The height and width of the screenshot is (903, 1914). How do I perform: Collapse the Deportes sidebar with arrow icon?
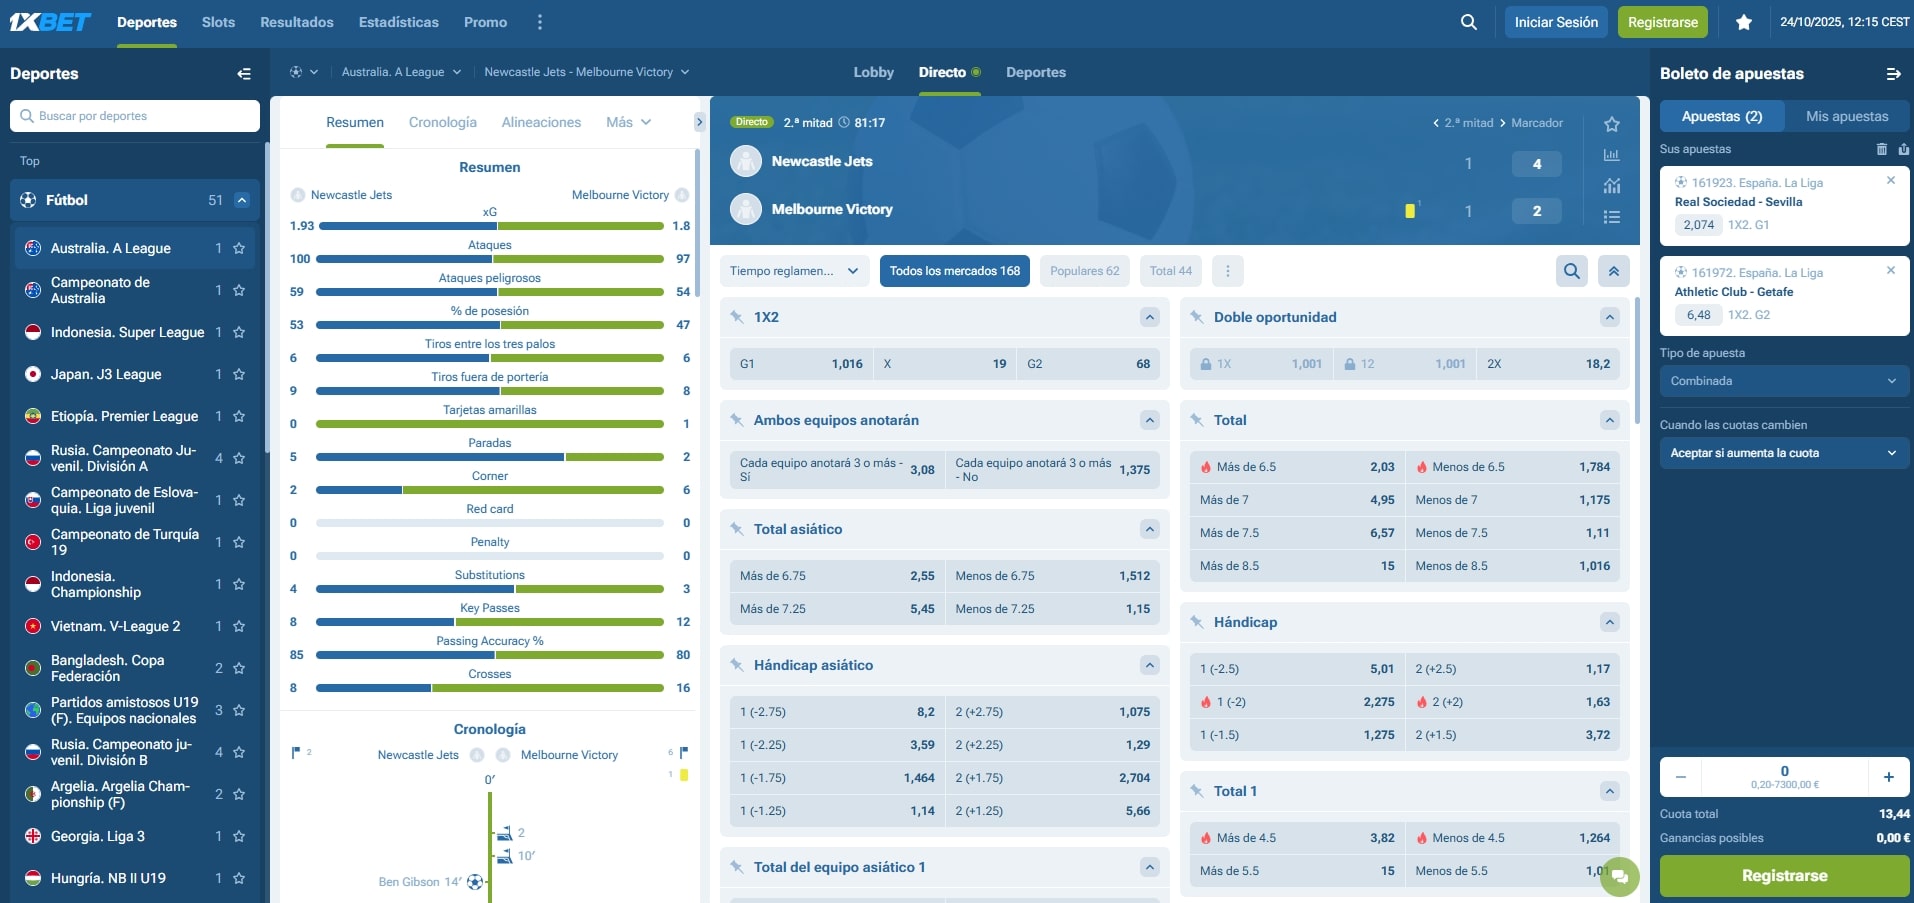(x=243, y=74)
